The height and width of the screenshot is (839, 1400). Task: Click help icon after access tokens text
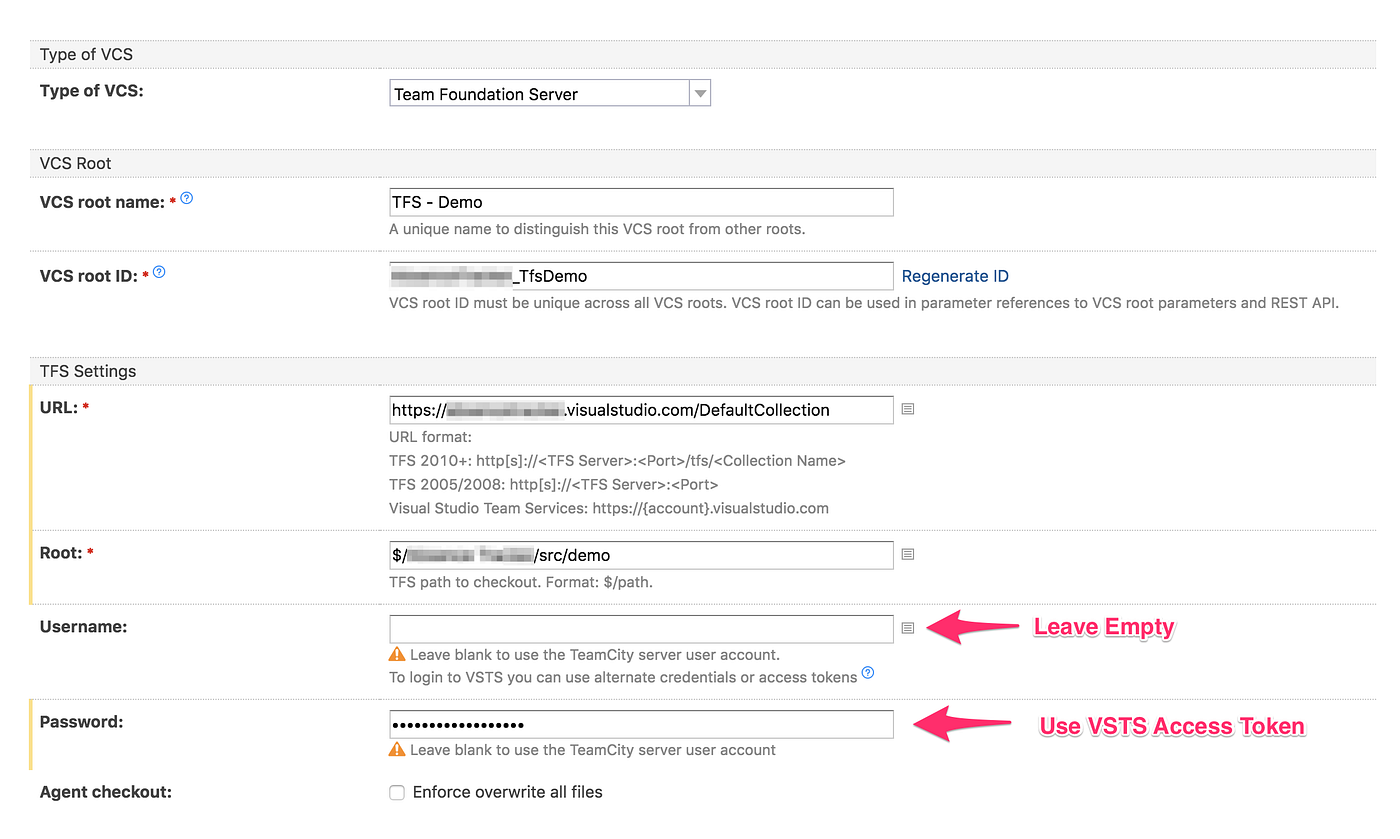coord(867,674)
